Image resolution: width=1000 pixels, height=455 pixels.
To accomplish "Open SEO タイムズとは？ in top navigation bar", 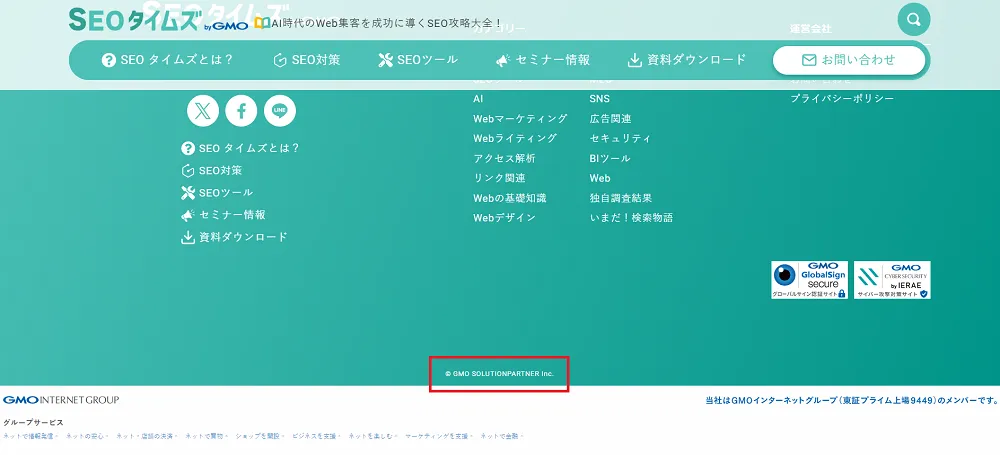I will [168, 60].
